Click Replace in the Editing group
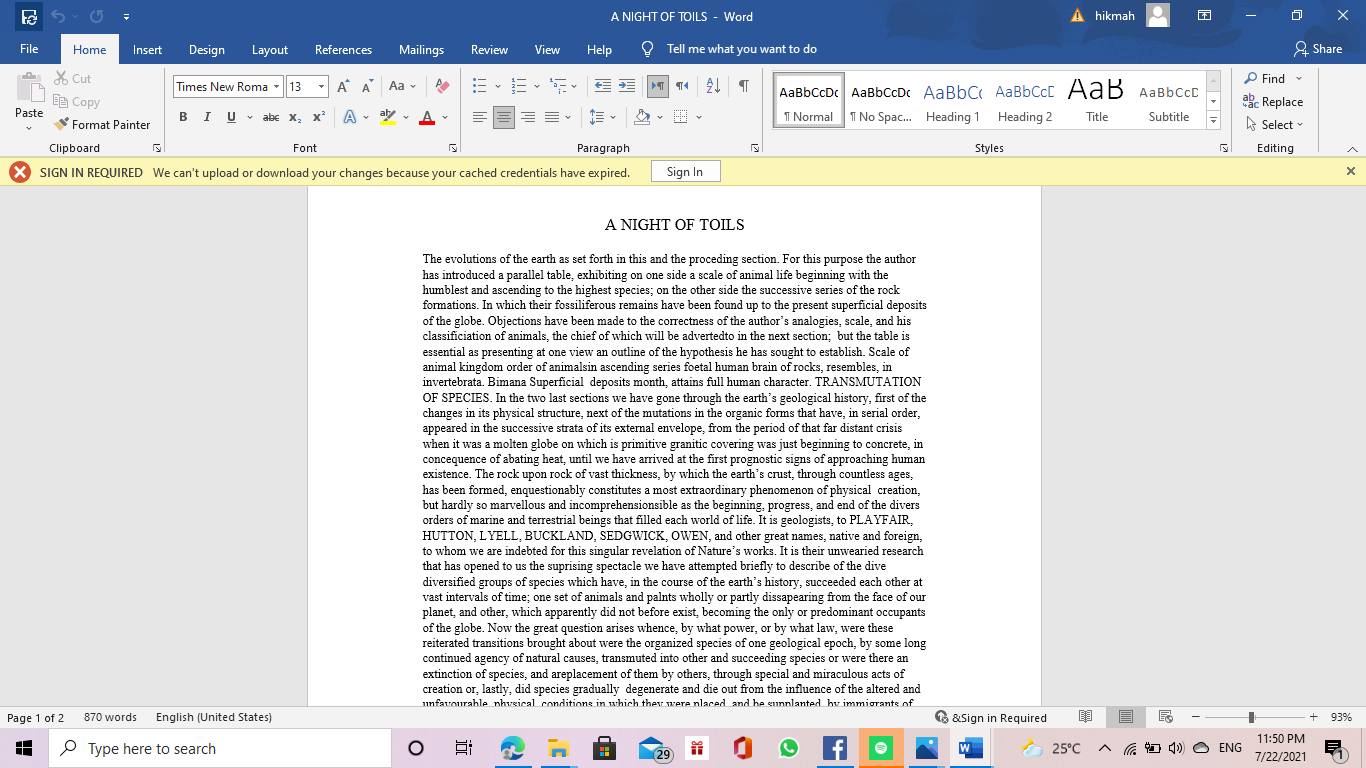The image size is (1366, 768). pyautogui.click(x=1273, y=102)
